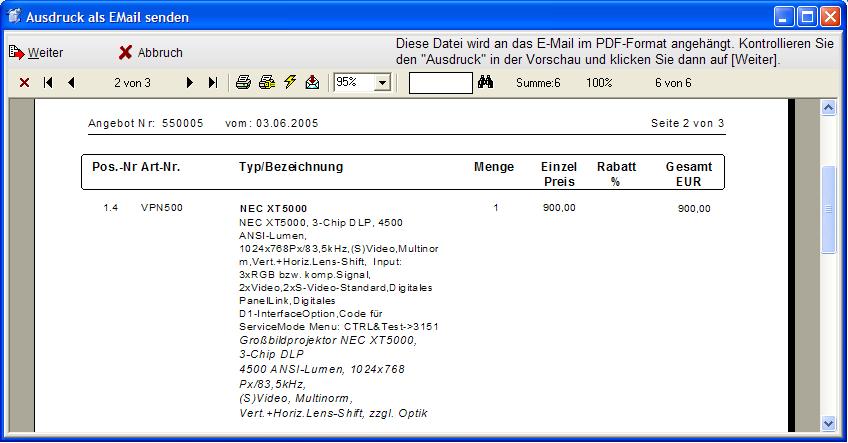Screen dimensions: 848x443
Task: Go to the first page
Action: (x=48, y=83)
